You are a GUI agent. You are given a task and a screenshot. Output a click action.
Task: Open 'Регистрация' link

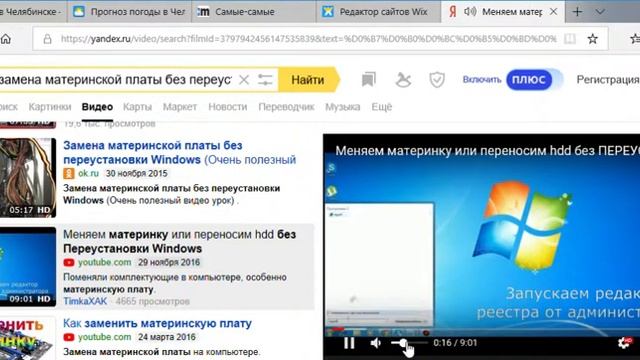608,80
